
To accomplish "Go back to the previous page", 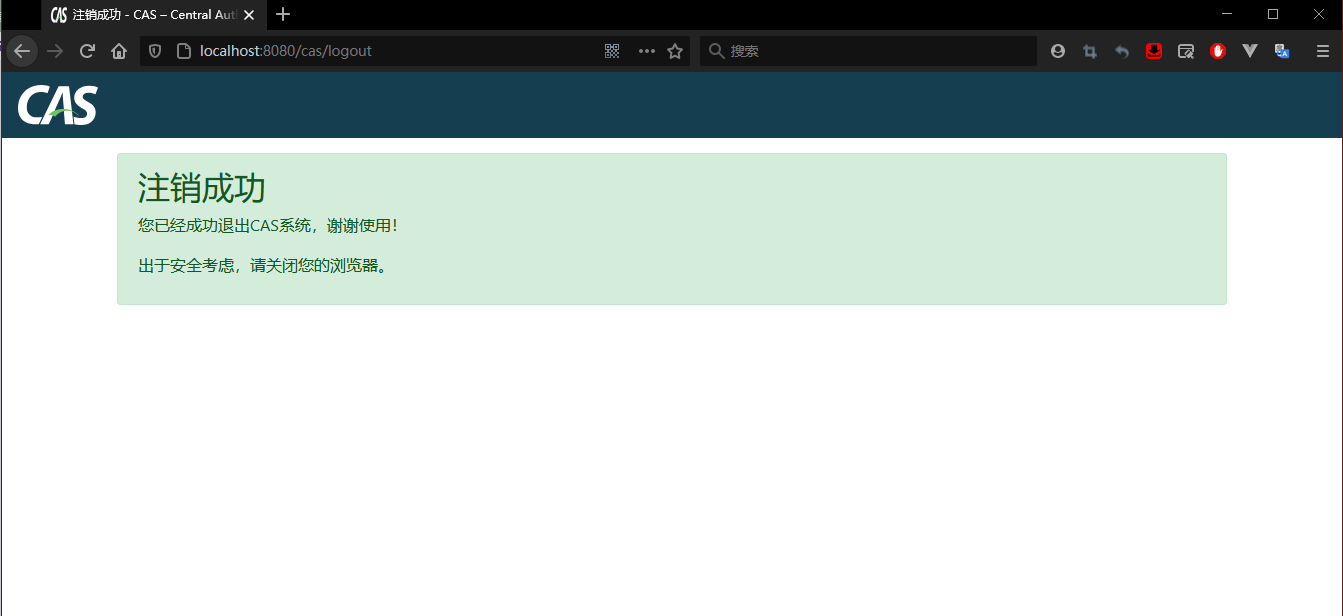I will tap(22, 51).
